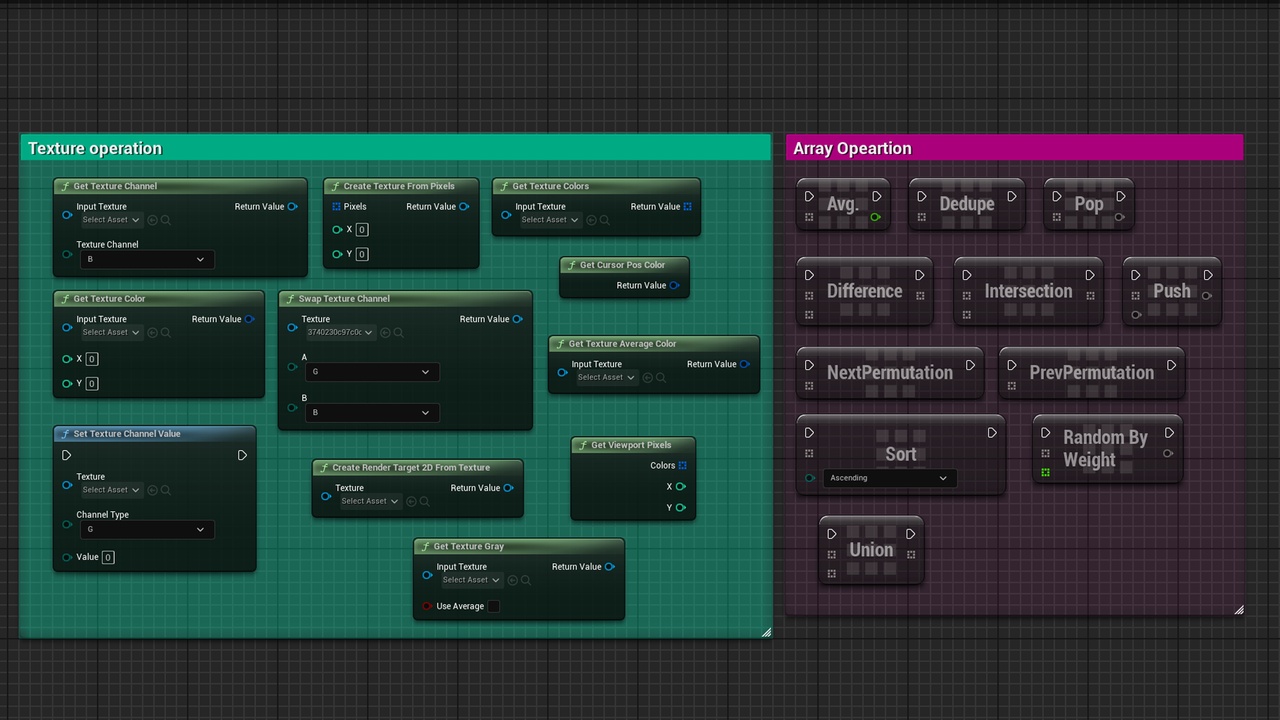The height and width of the screenshot is (720, 1280).
Task: Select Get Cursor Pos Color node title
Action: tap(622, 265)
